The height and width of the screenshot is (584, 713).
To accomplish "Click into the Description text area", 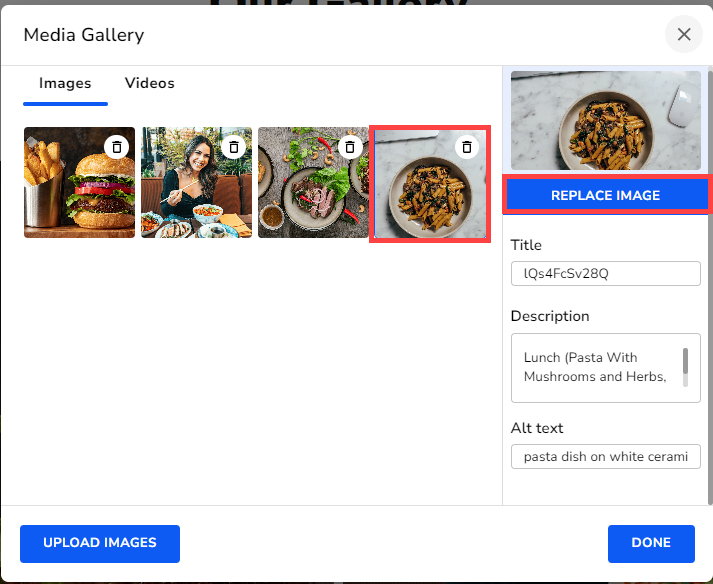I will pos(595,367).
